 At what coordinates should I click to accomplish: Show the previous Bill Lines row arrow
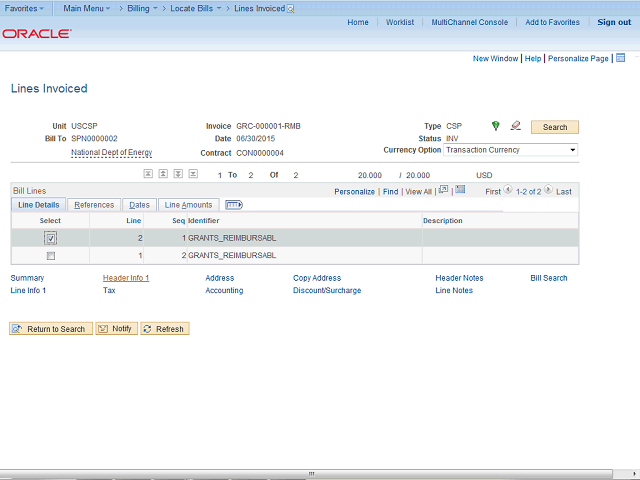[508, 189]
